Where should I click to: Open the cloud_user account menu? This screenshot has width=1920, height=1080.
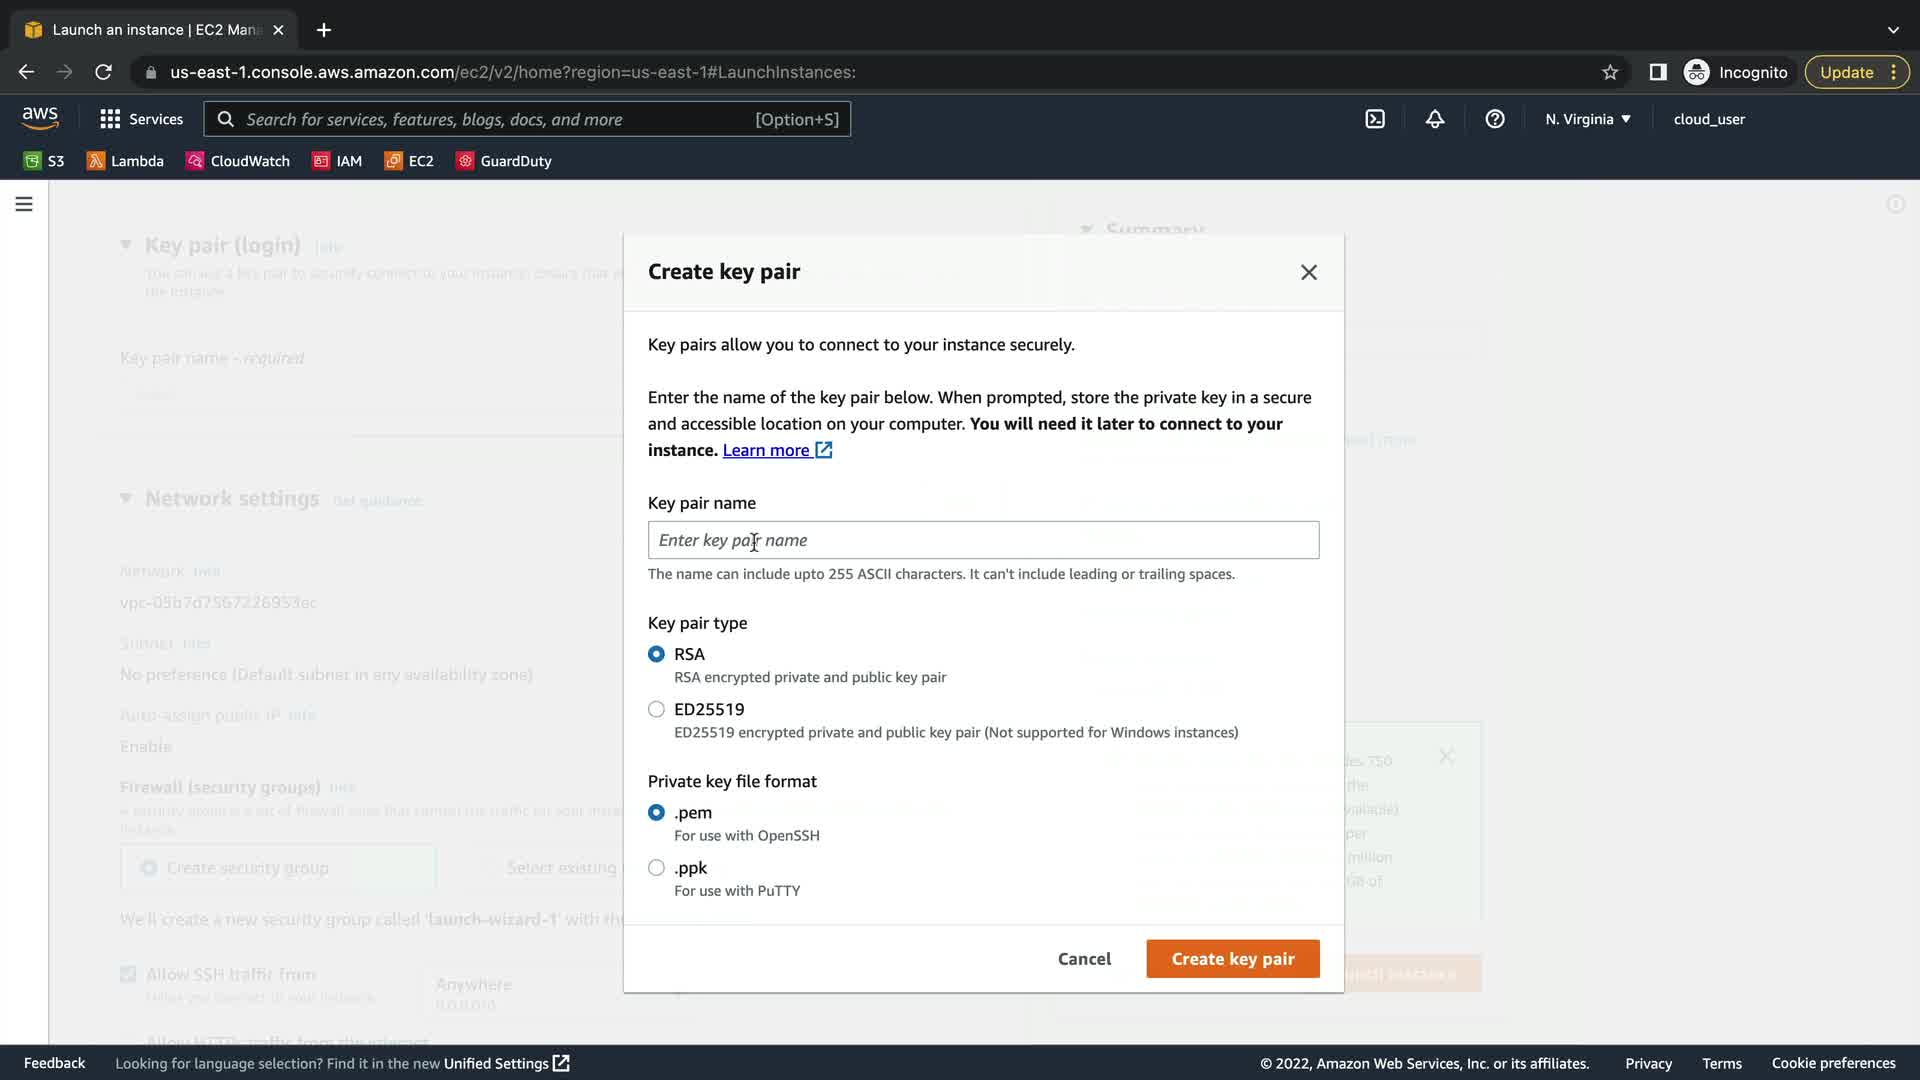(1709, 119)
